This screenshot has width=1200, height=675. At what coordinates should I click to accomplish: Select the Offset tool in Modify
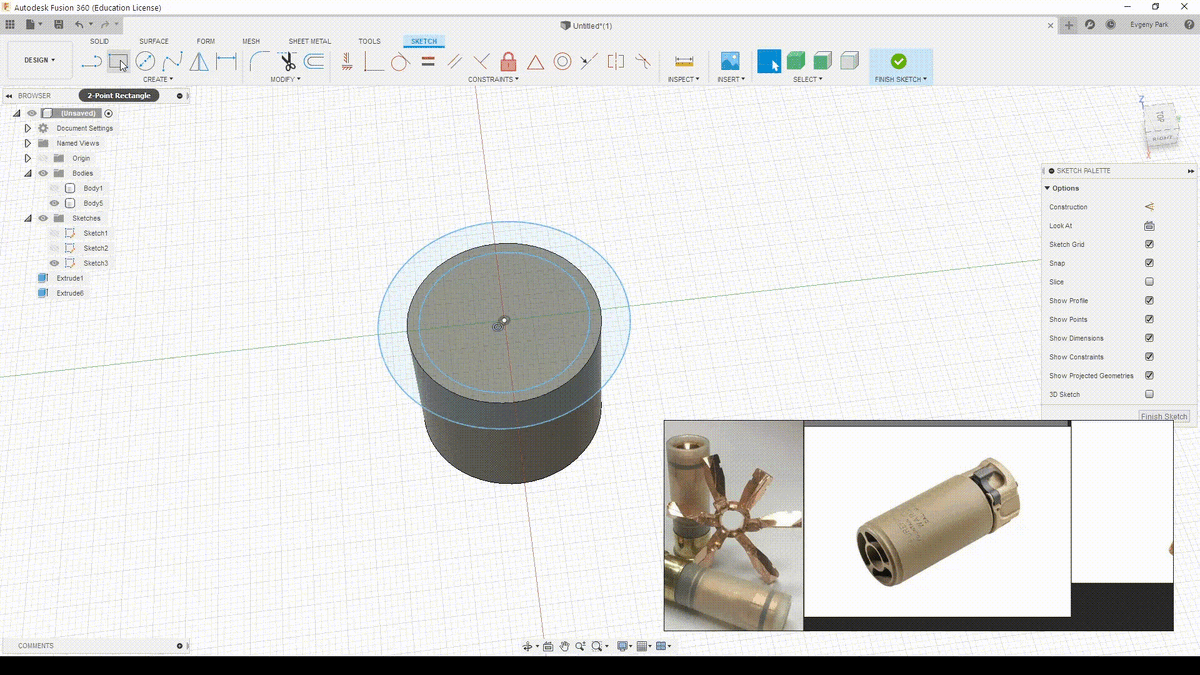pyautogui.click(x=314, y=62)
